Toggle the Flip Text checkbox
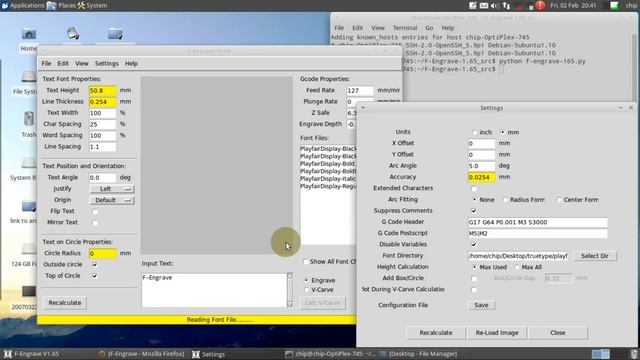Image resolution: width=640 pixels, height=360 pixels. (x=95, y=211)
